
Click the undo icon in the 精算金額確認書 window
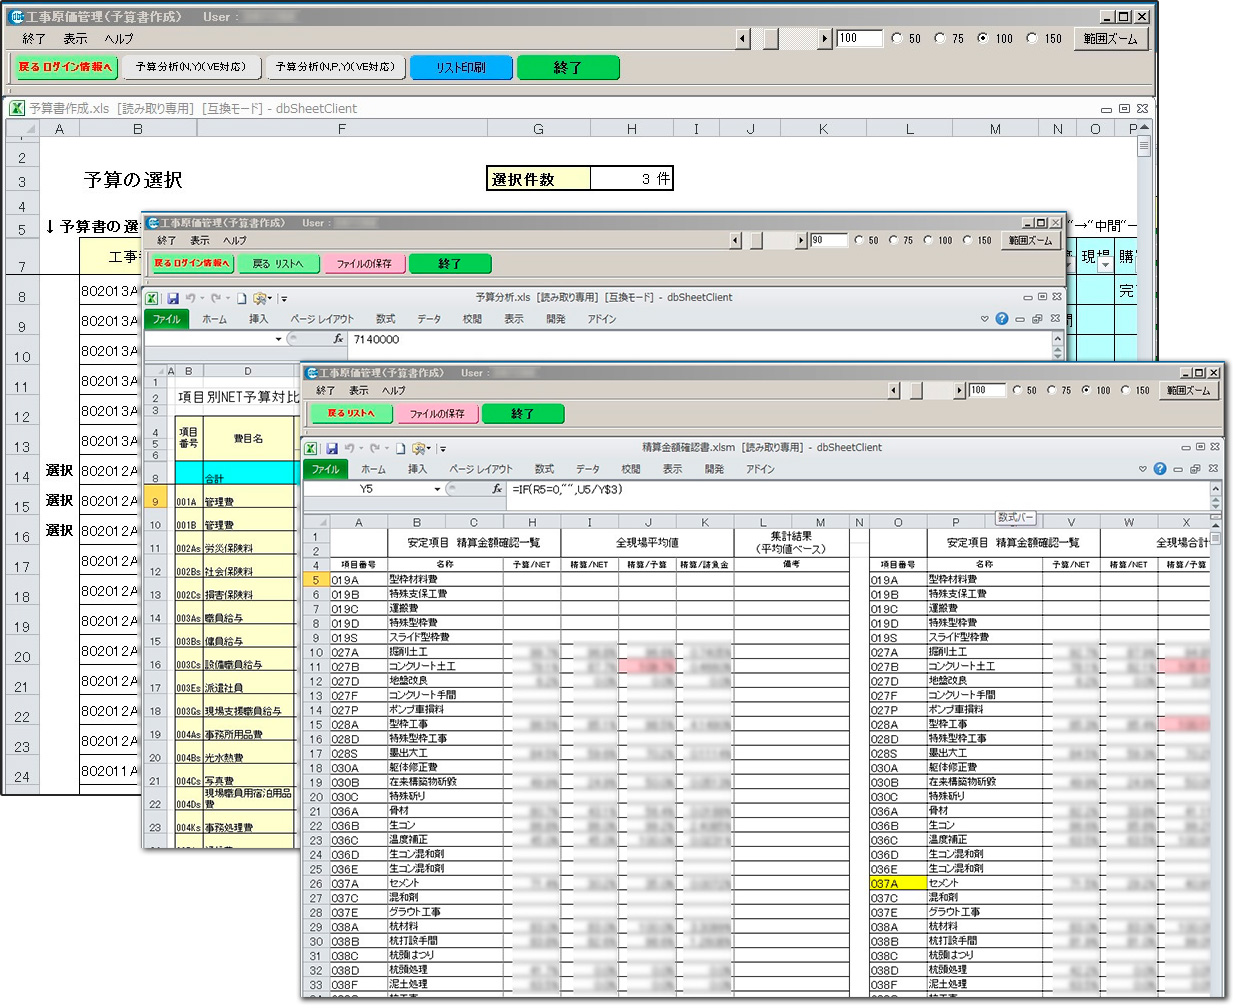point(349,448)
